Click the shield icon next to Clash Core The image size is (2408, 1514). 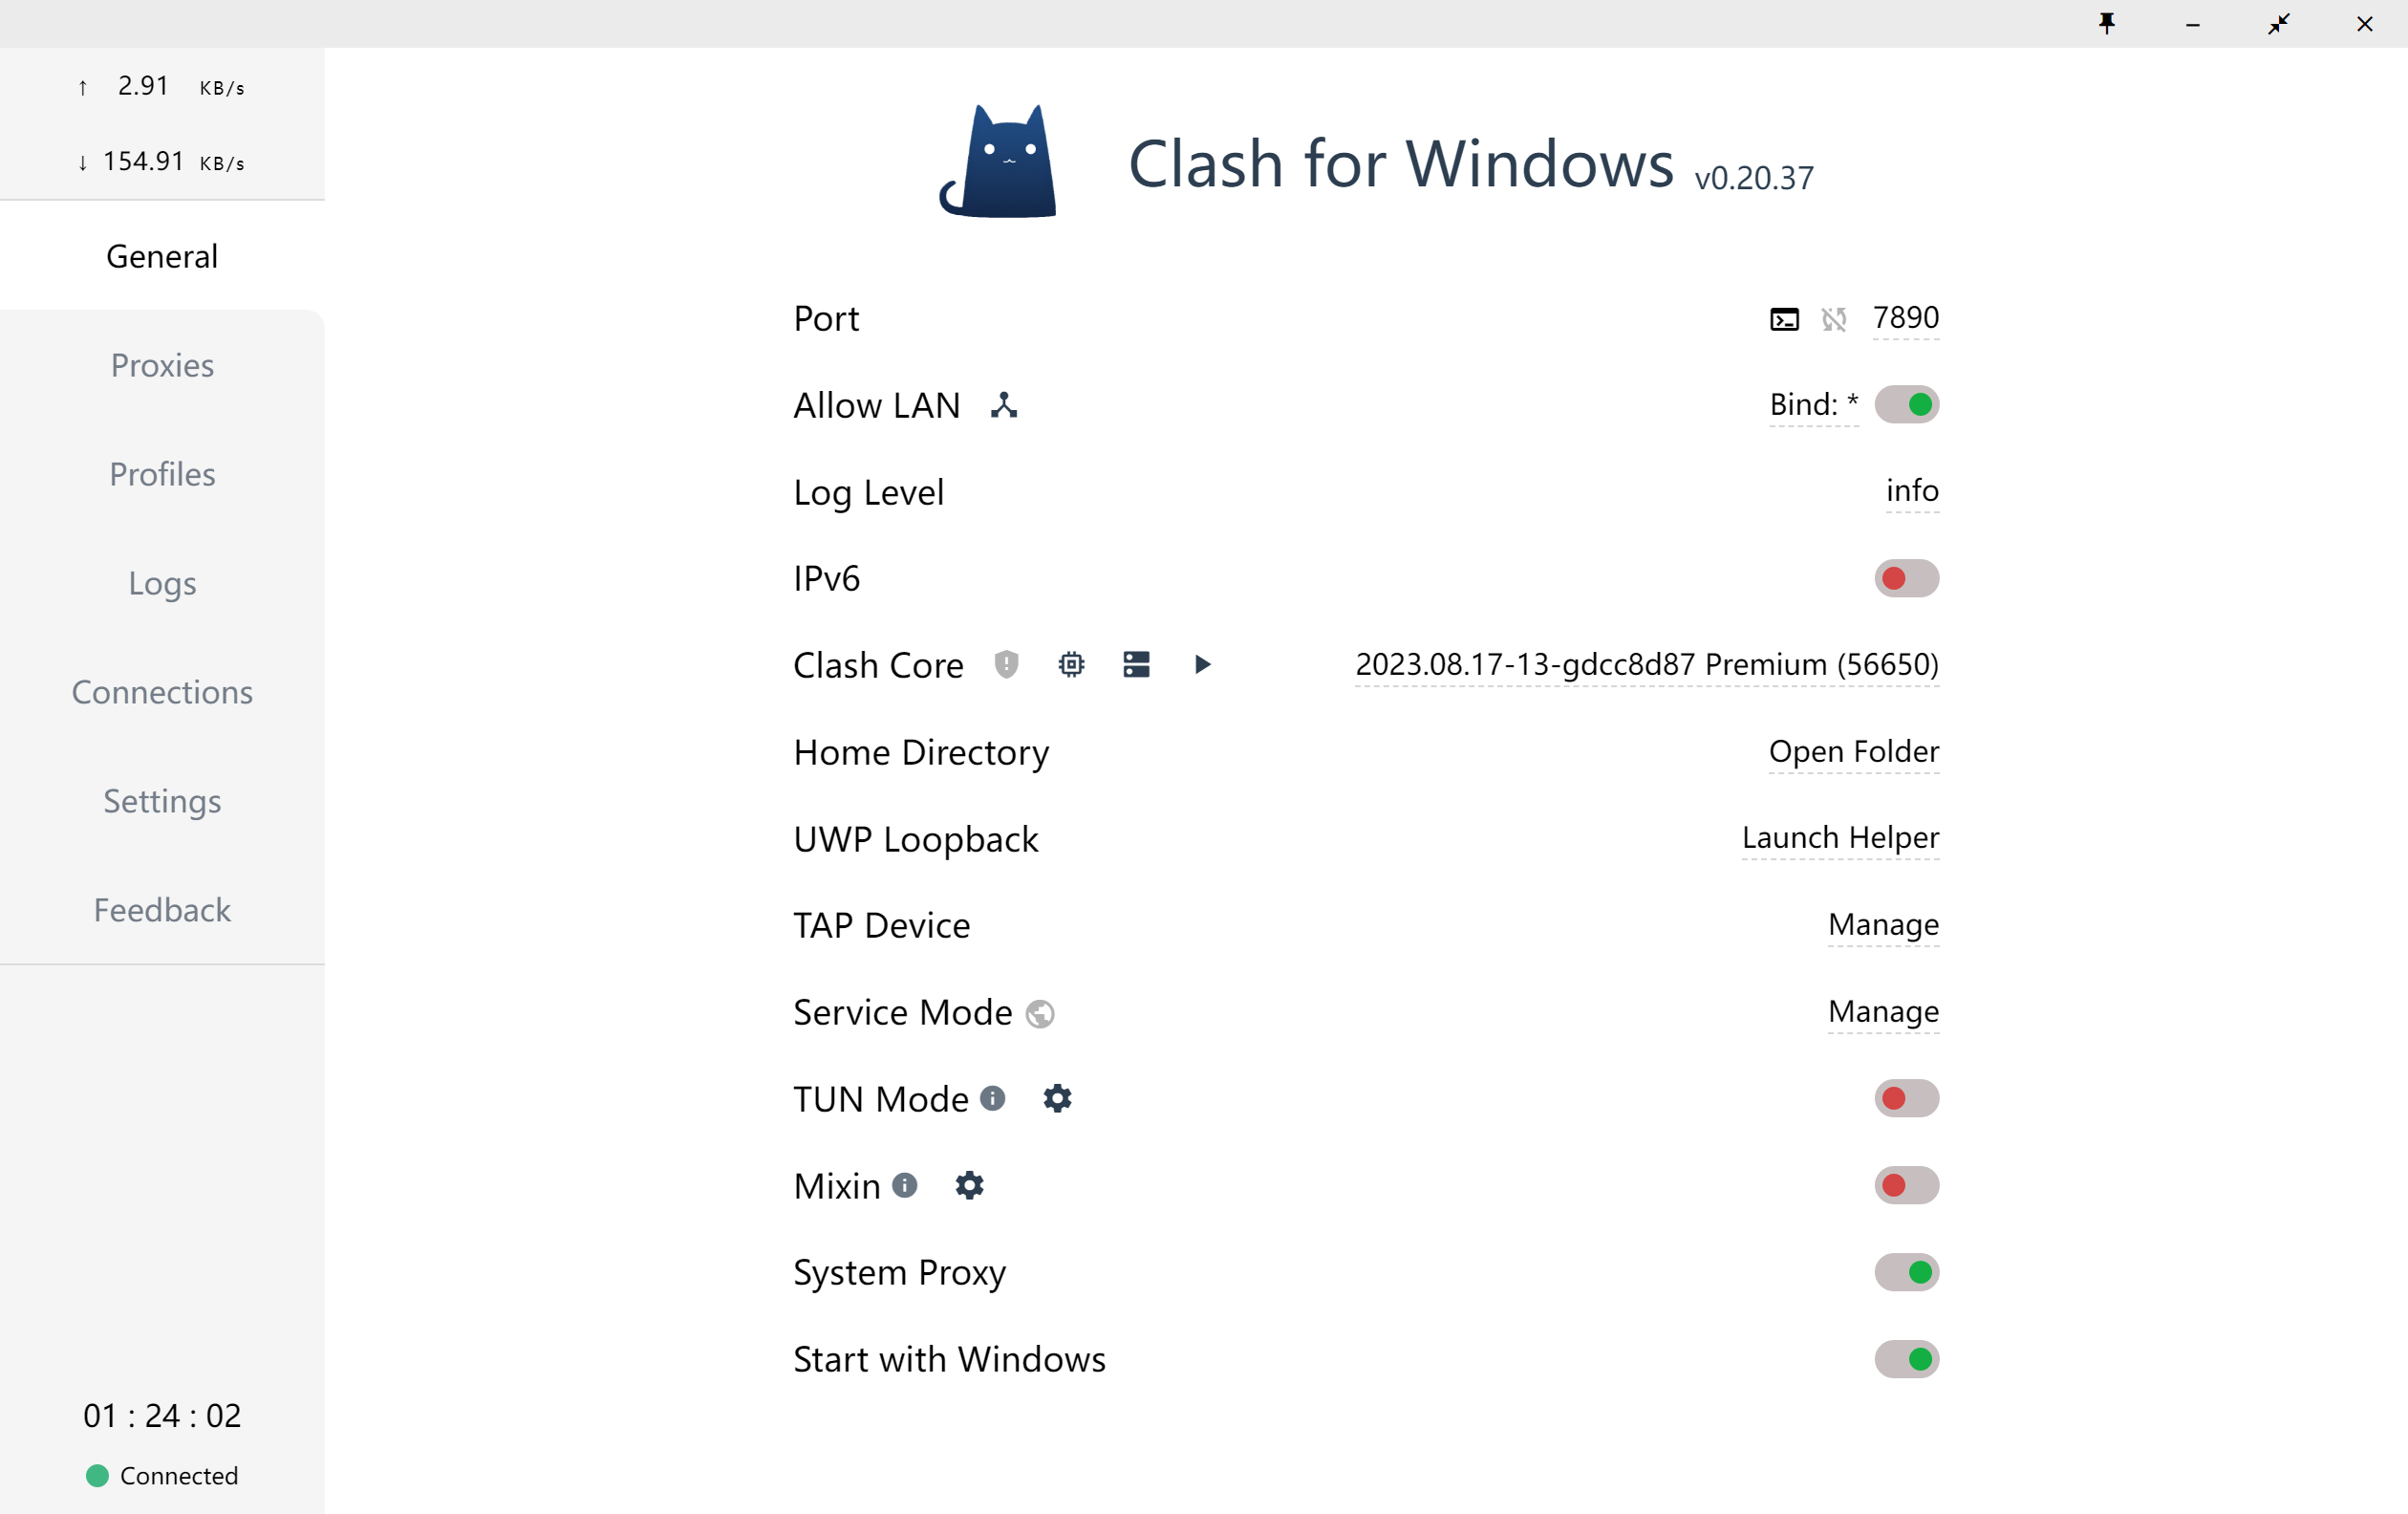pos(1006,664)
